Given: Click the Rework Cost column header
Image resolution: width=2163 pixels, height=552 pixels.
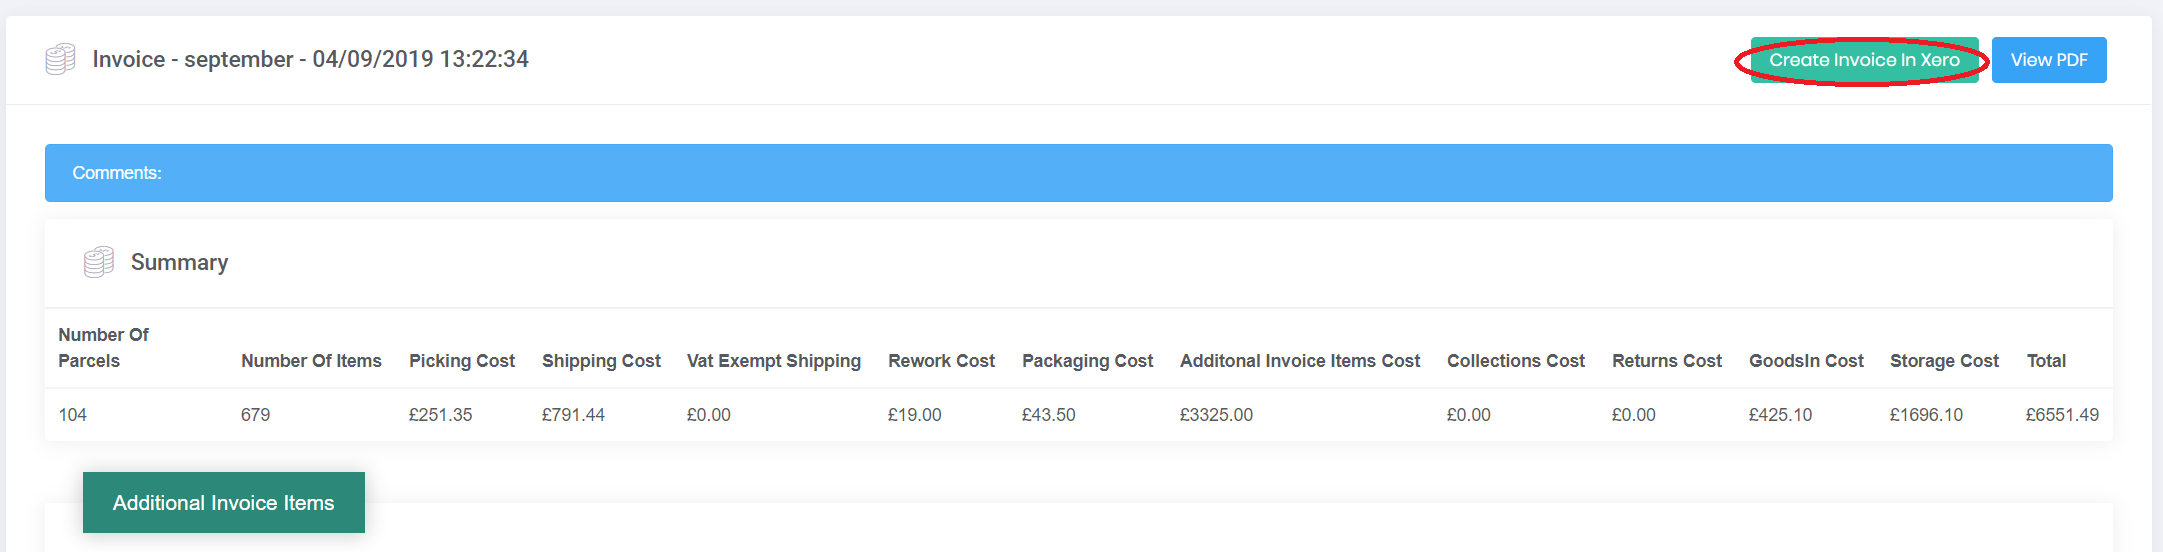Looking at the screenshot, I should pos(941,361).
